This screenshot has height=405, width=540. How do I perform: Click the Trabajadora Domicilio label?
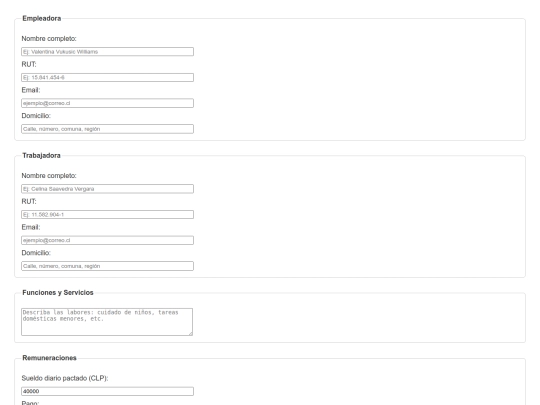(36, 253)
